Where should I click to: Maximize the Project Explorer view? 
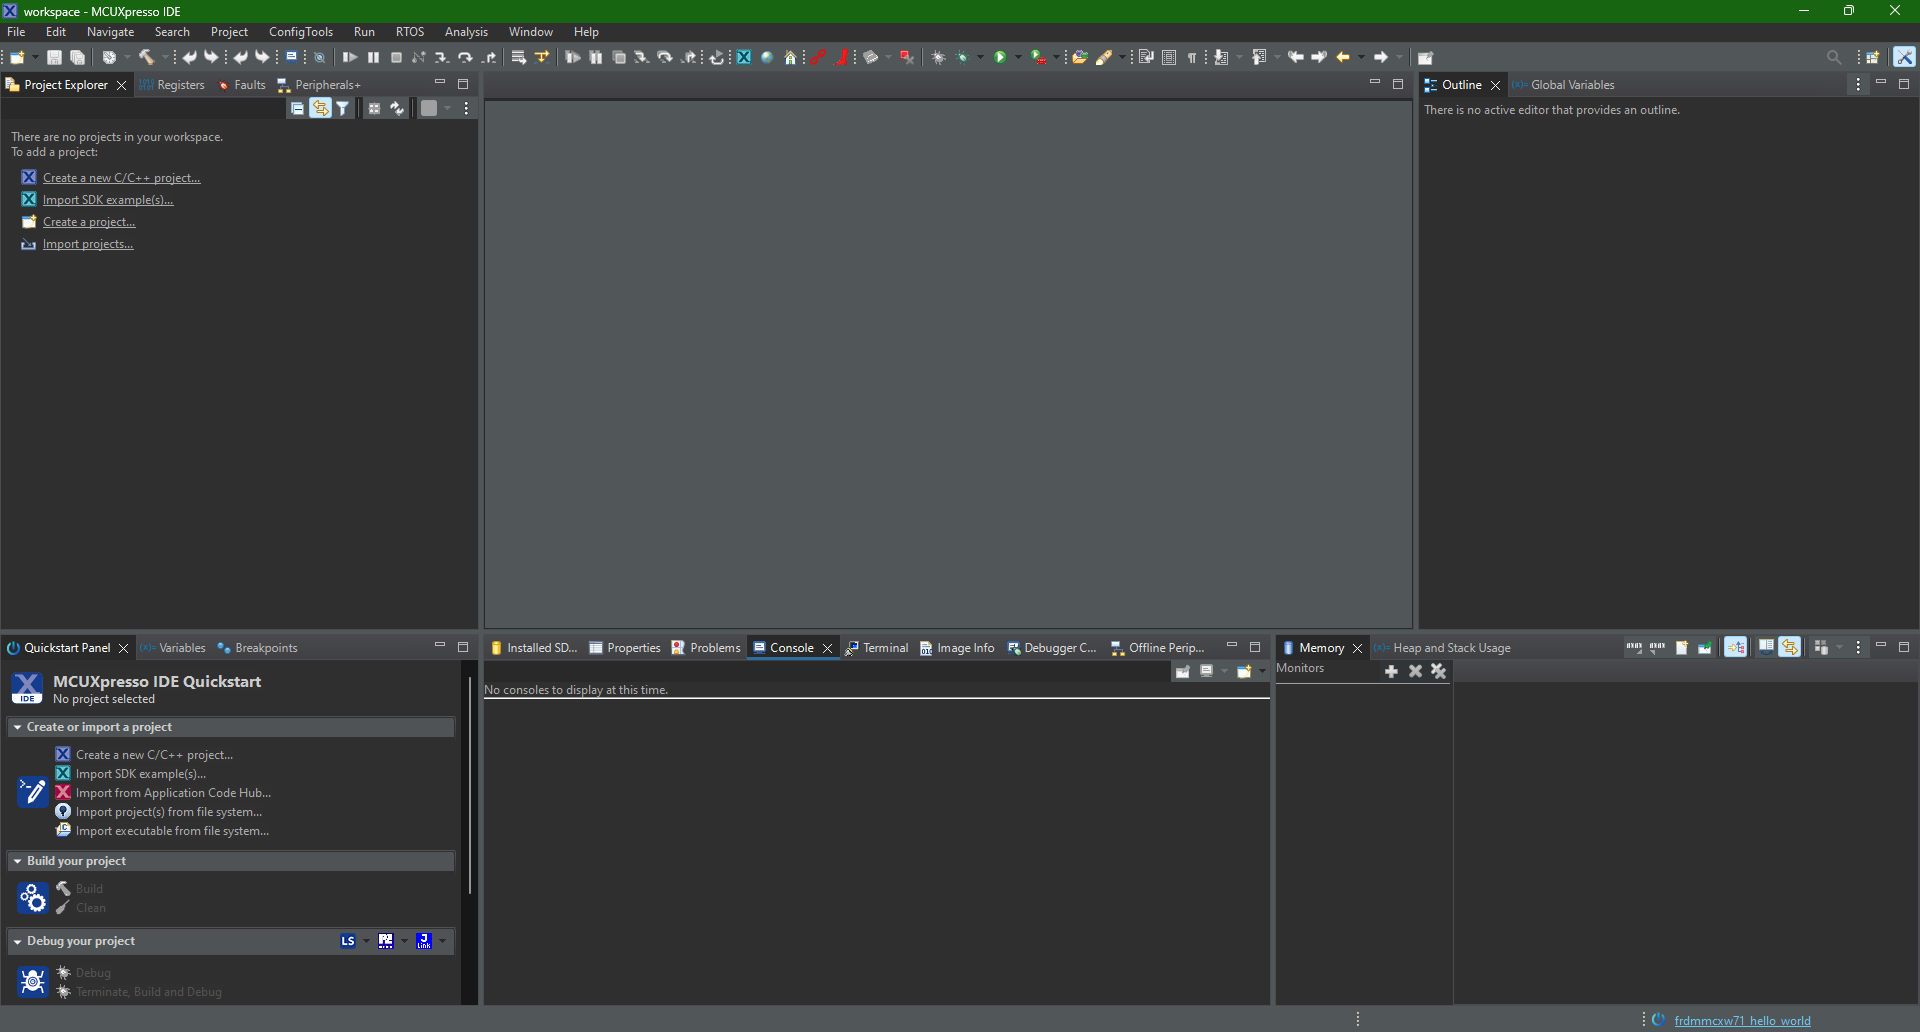click(463, 84)
